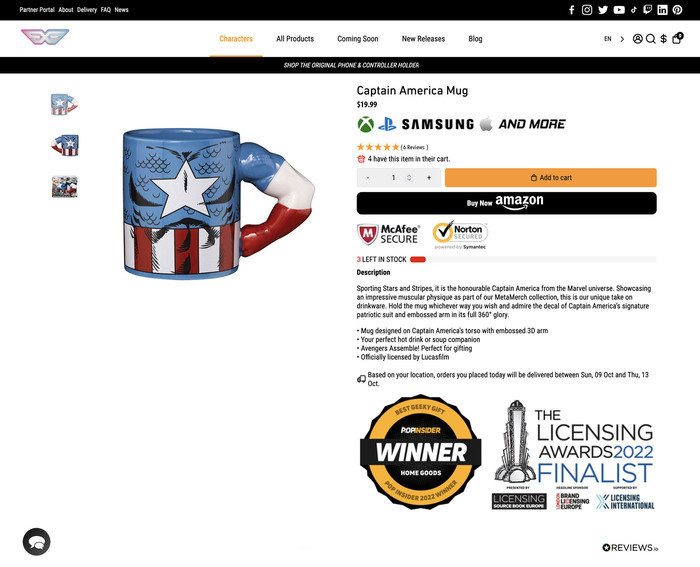Image resolution: width=700 pixels, height=567 pixels.
Task: Open the live chat bubble widget
Action: pyautogui.click(x=37, y=542)
